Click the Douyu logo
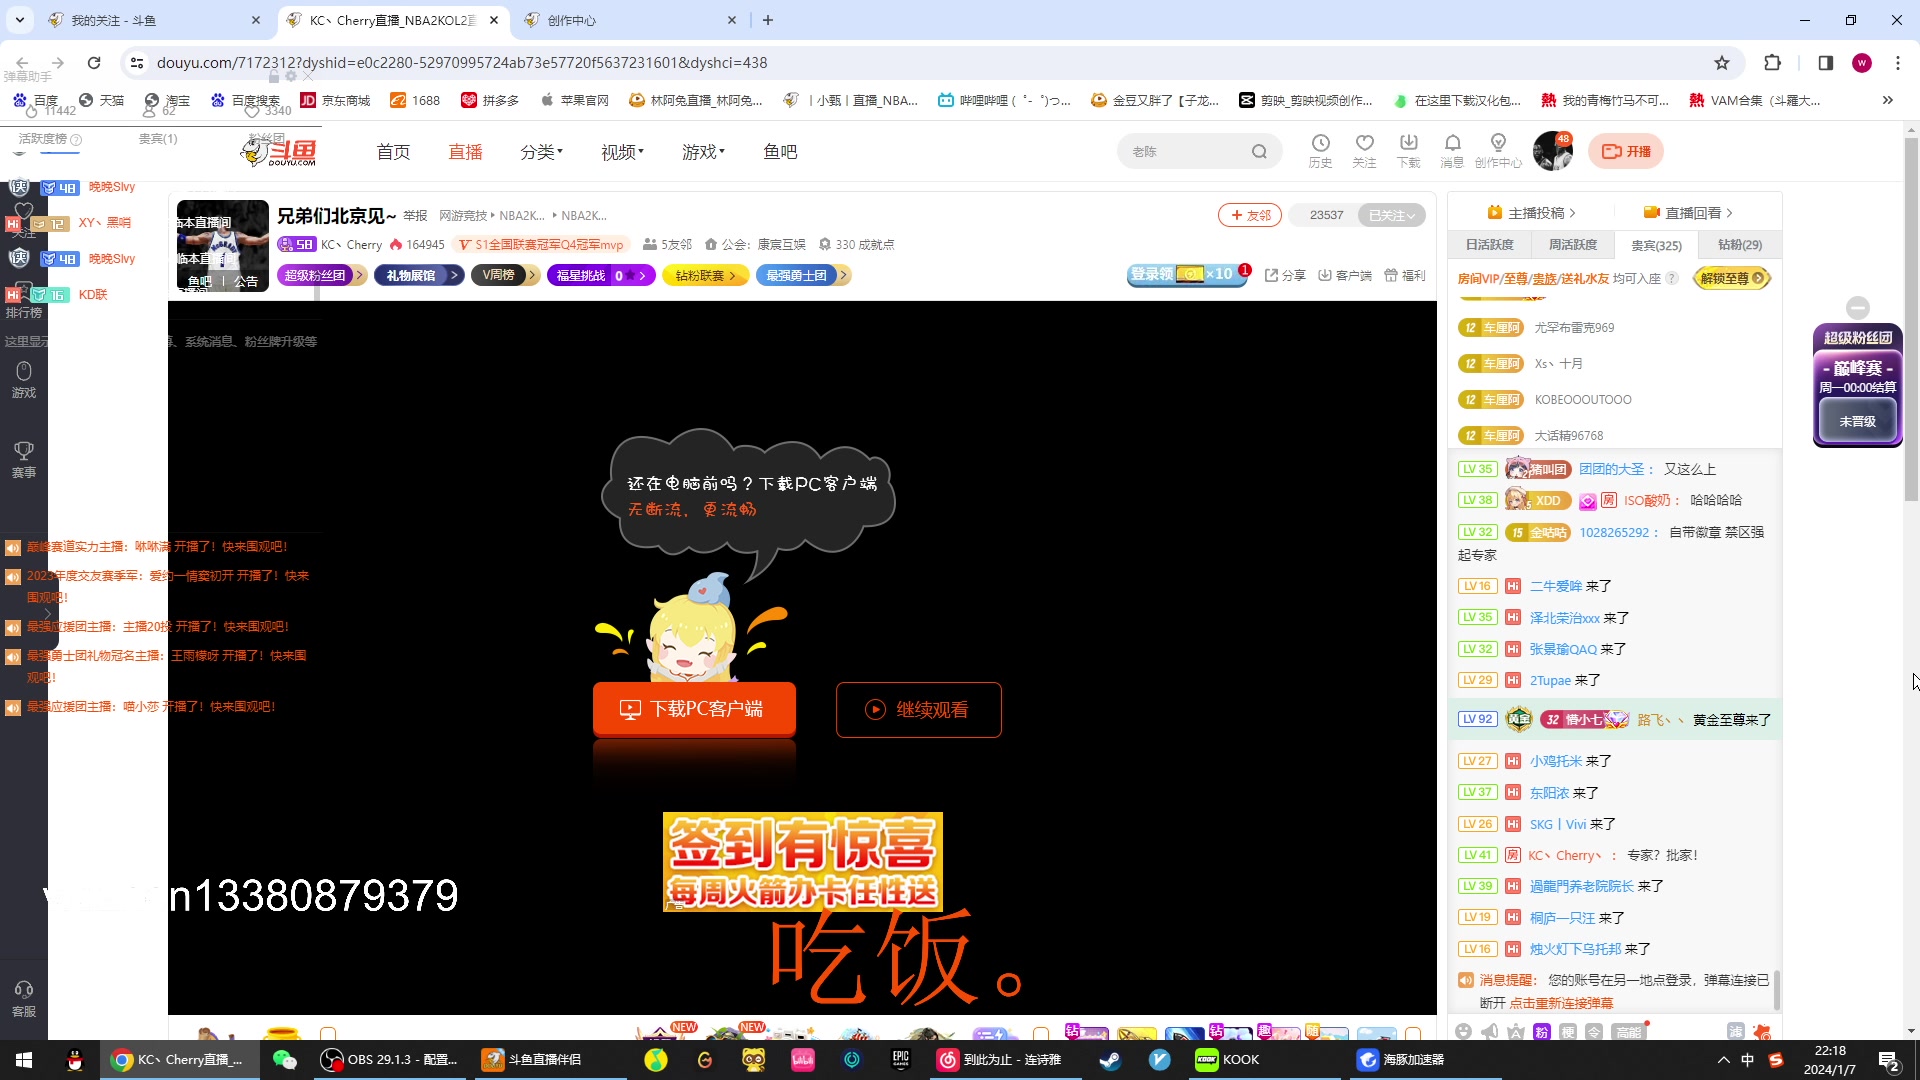The image size is (1920, 1080). (x=279, y=152)
